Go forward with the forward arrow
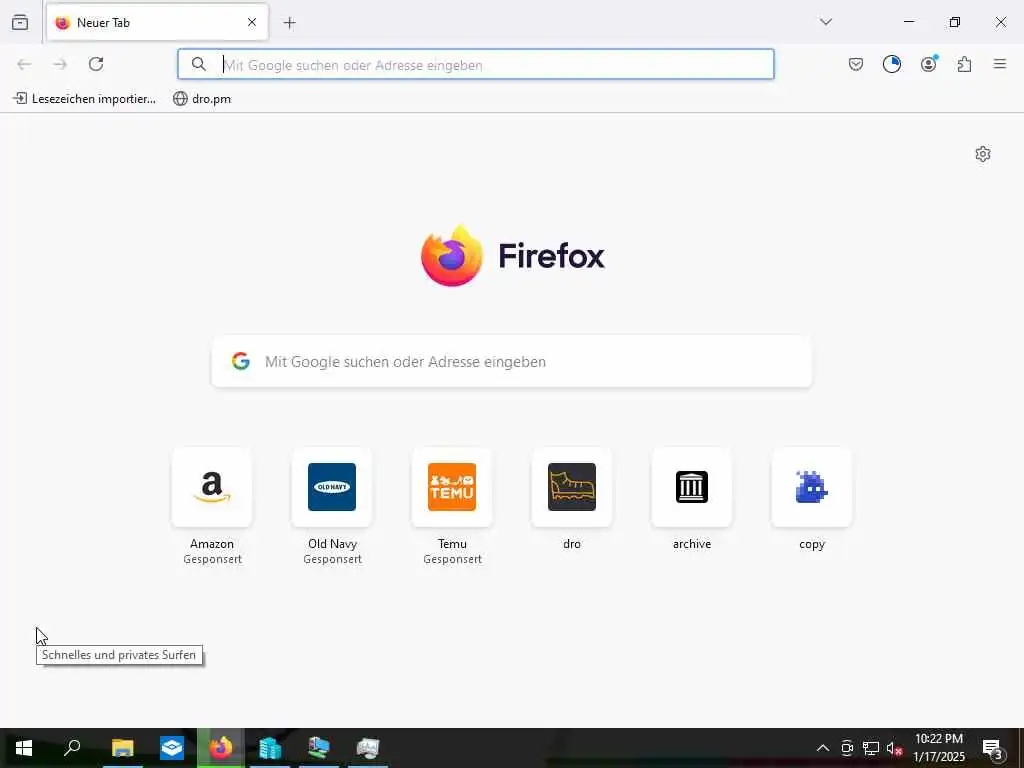This screenshot has width=1024, height=768. point(60,64)
